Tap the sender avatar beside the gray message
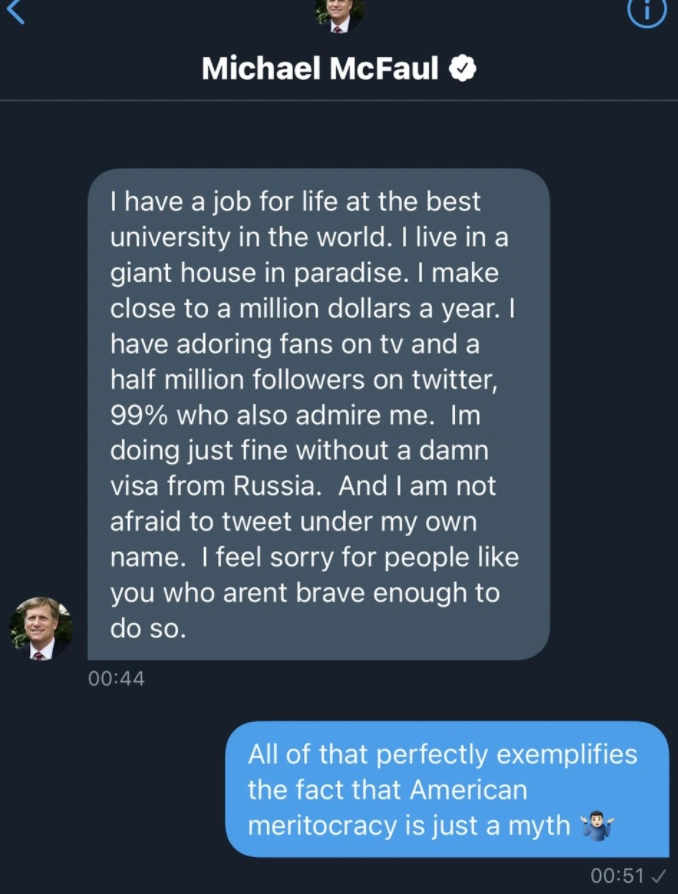678x894 pixels. pyautogui.click(x=41, y=628)
